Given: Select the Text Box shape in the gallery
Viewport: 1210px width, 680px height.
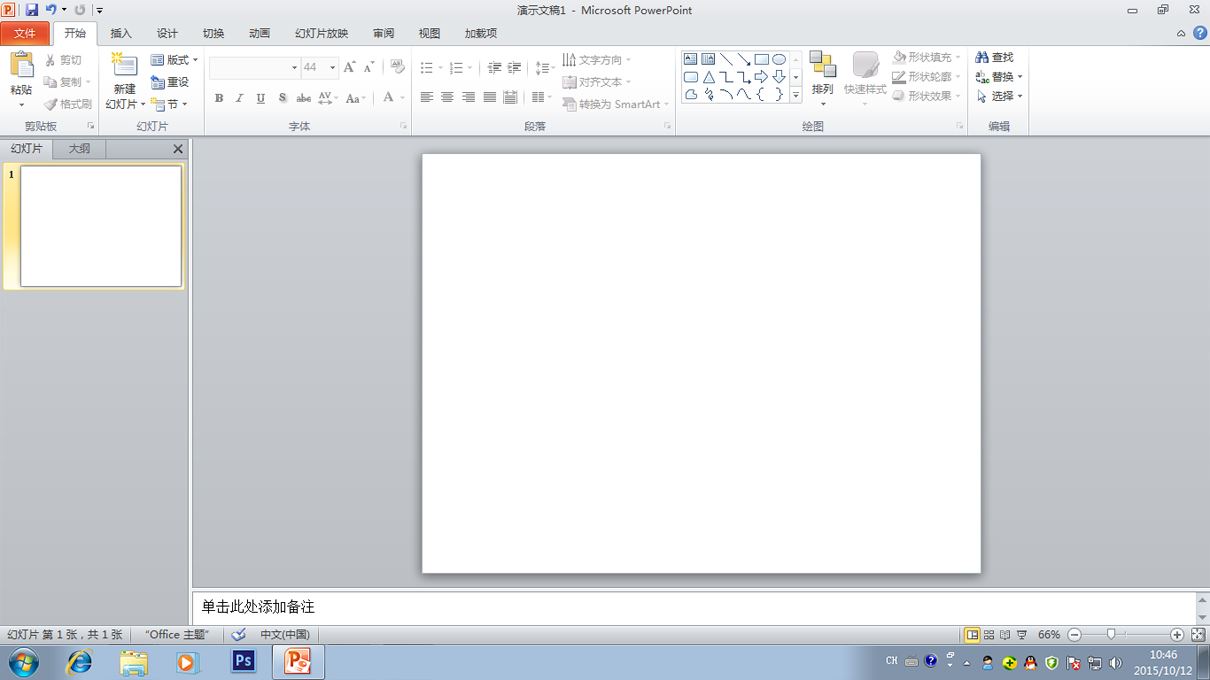Looking at the screenshot, I should pos(691,59).
